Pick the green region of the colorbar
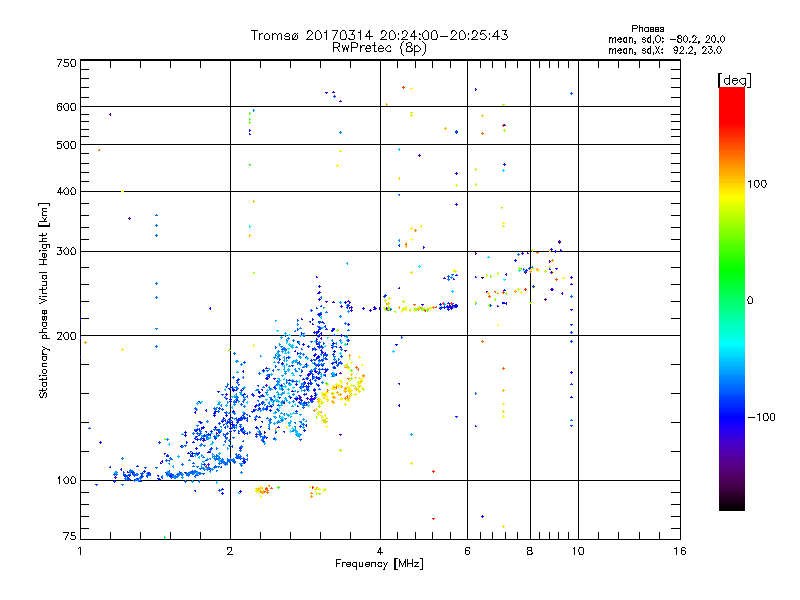 tap(732, 270)
